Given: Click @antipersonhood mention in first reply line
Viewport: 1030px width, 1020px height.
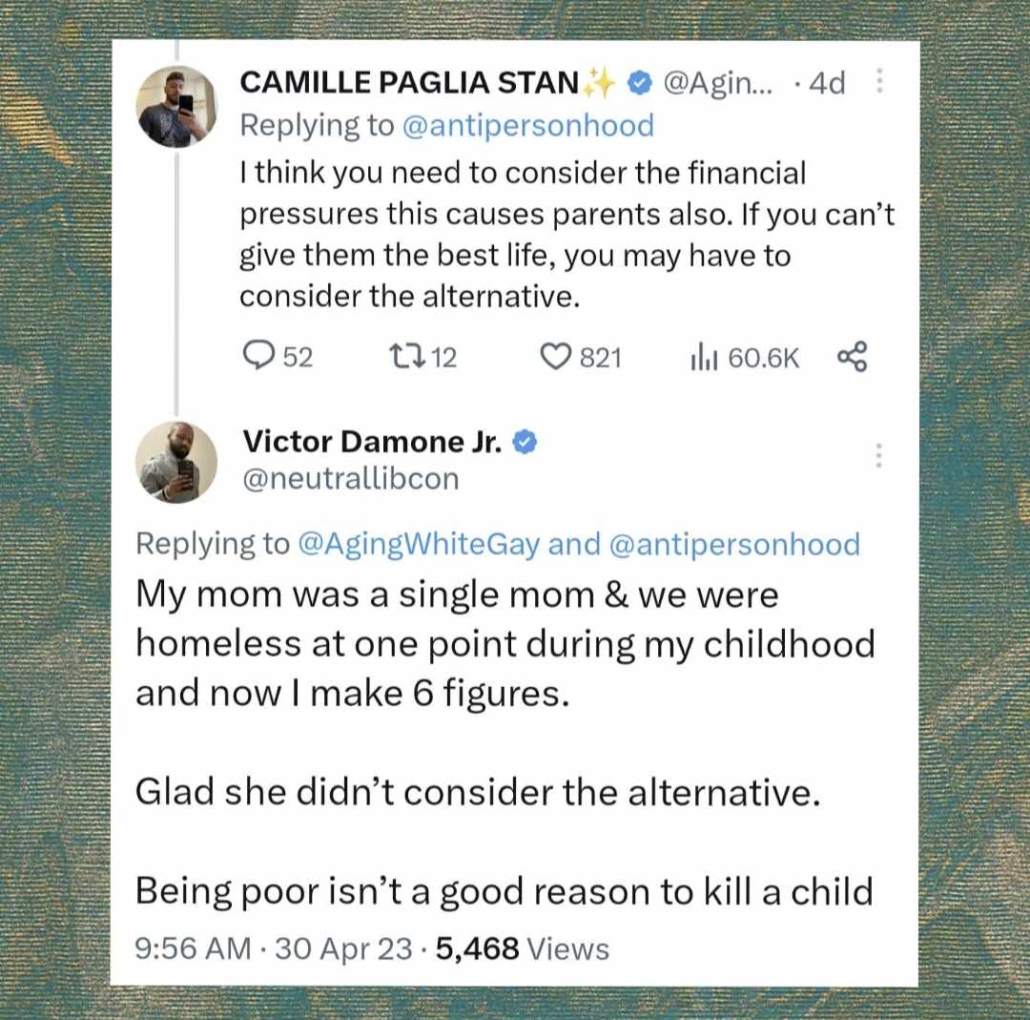Looking at the screenshot, I should tap(527, 126).
